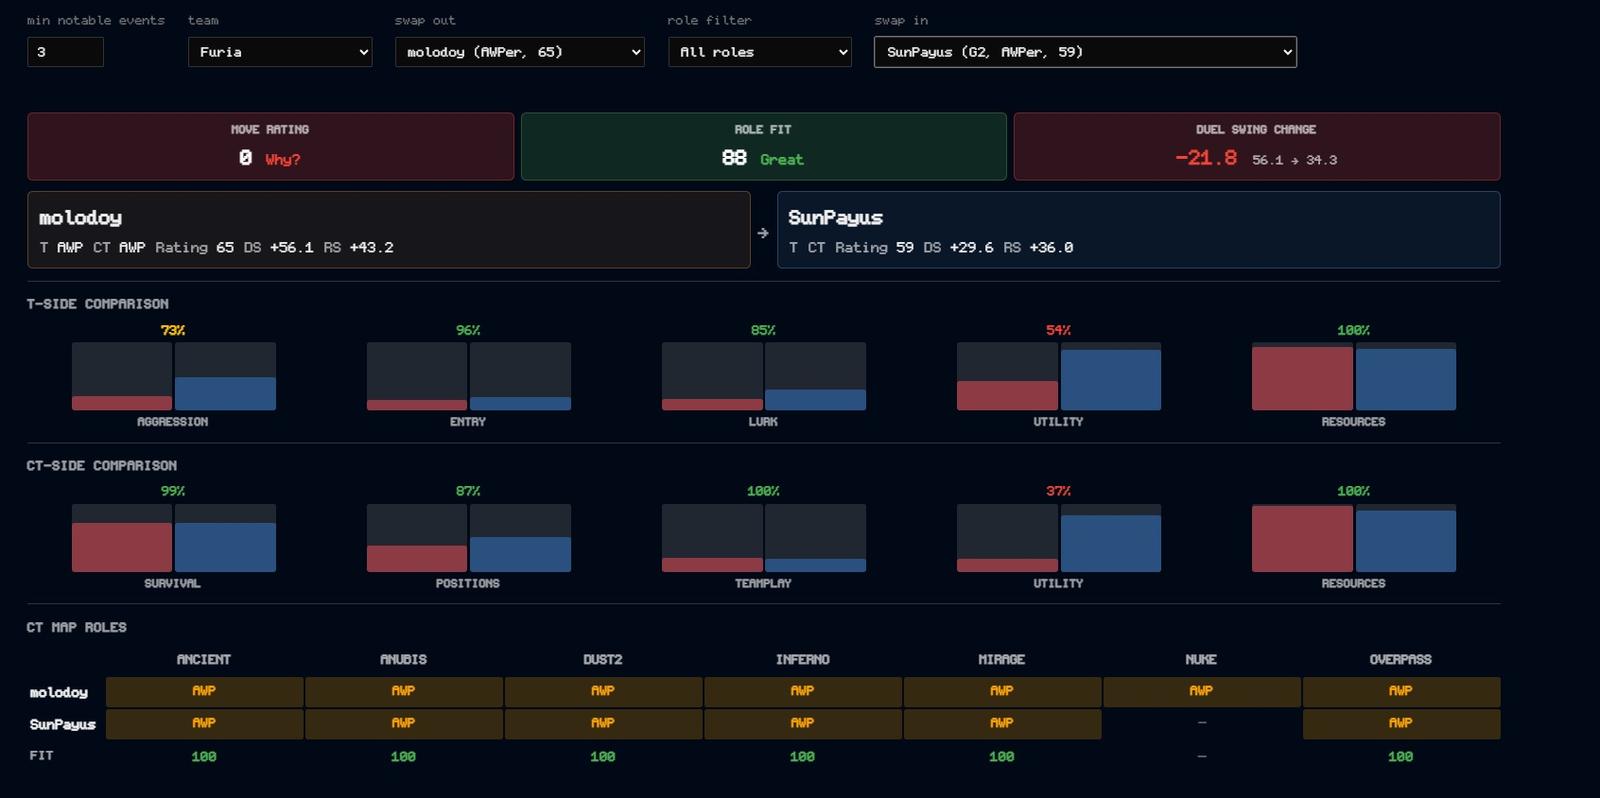The height and width of the screenshot is (798, 1600).
Task: Click the min notable events input
Action: pyautogui.click(x=65, y=52)
